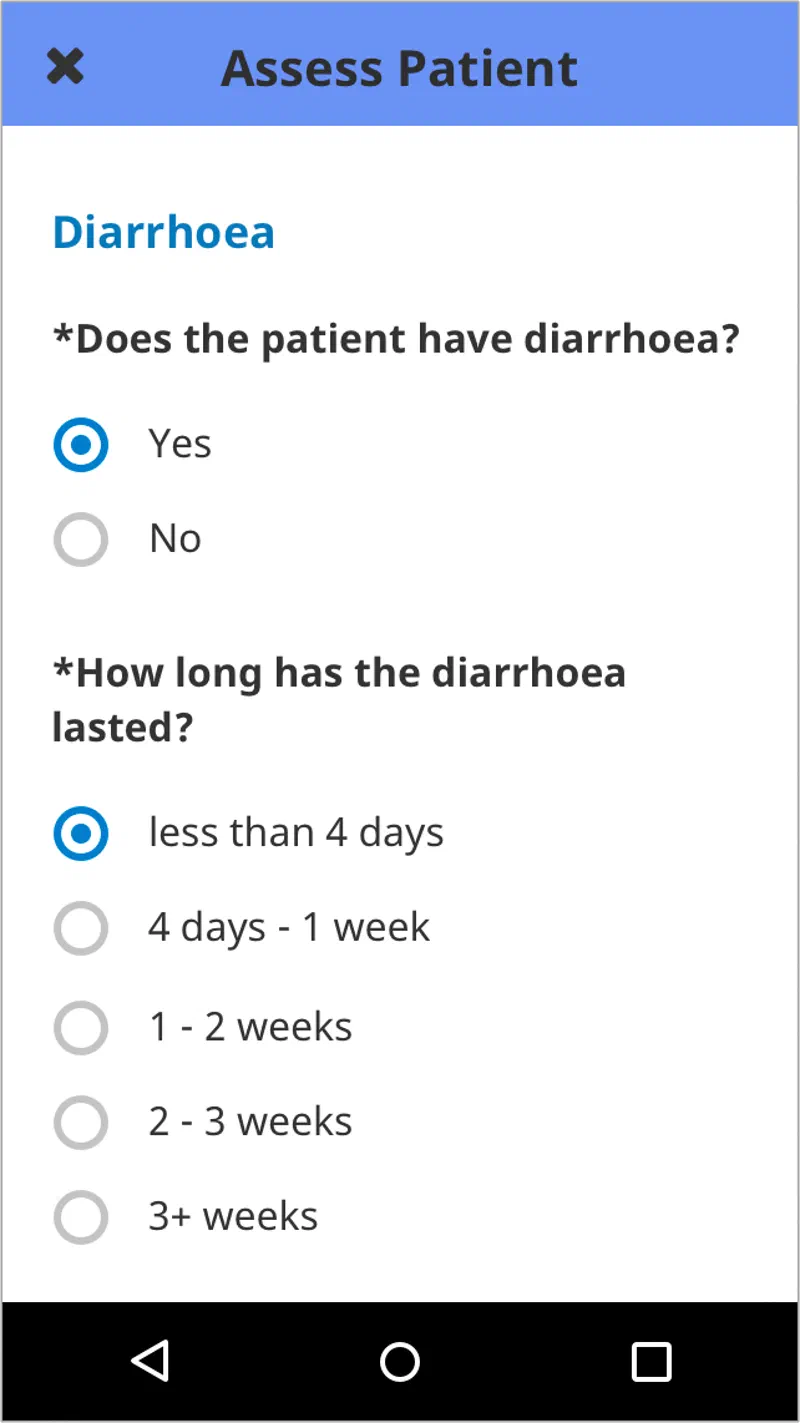Choose the '4 days - 1 week' radio circle
Viewport: 800px width, 1423px height.
coord(80,928)
